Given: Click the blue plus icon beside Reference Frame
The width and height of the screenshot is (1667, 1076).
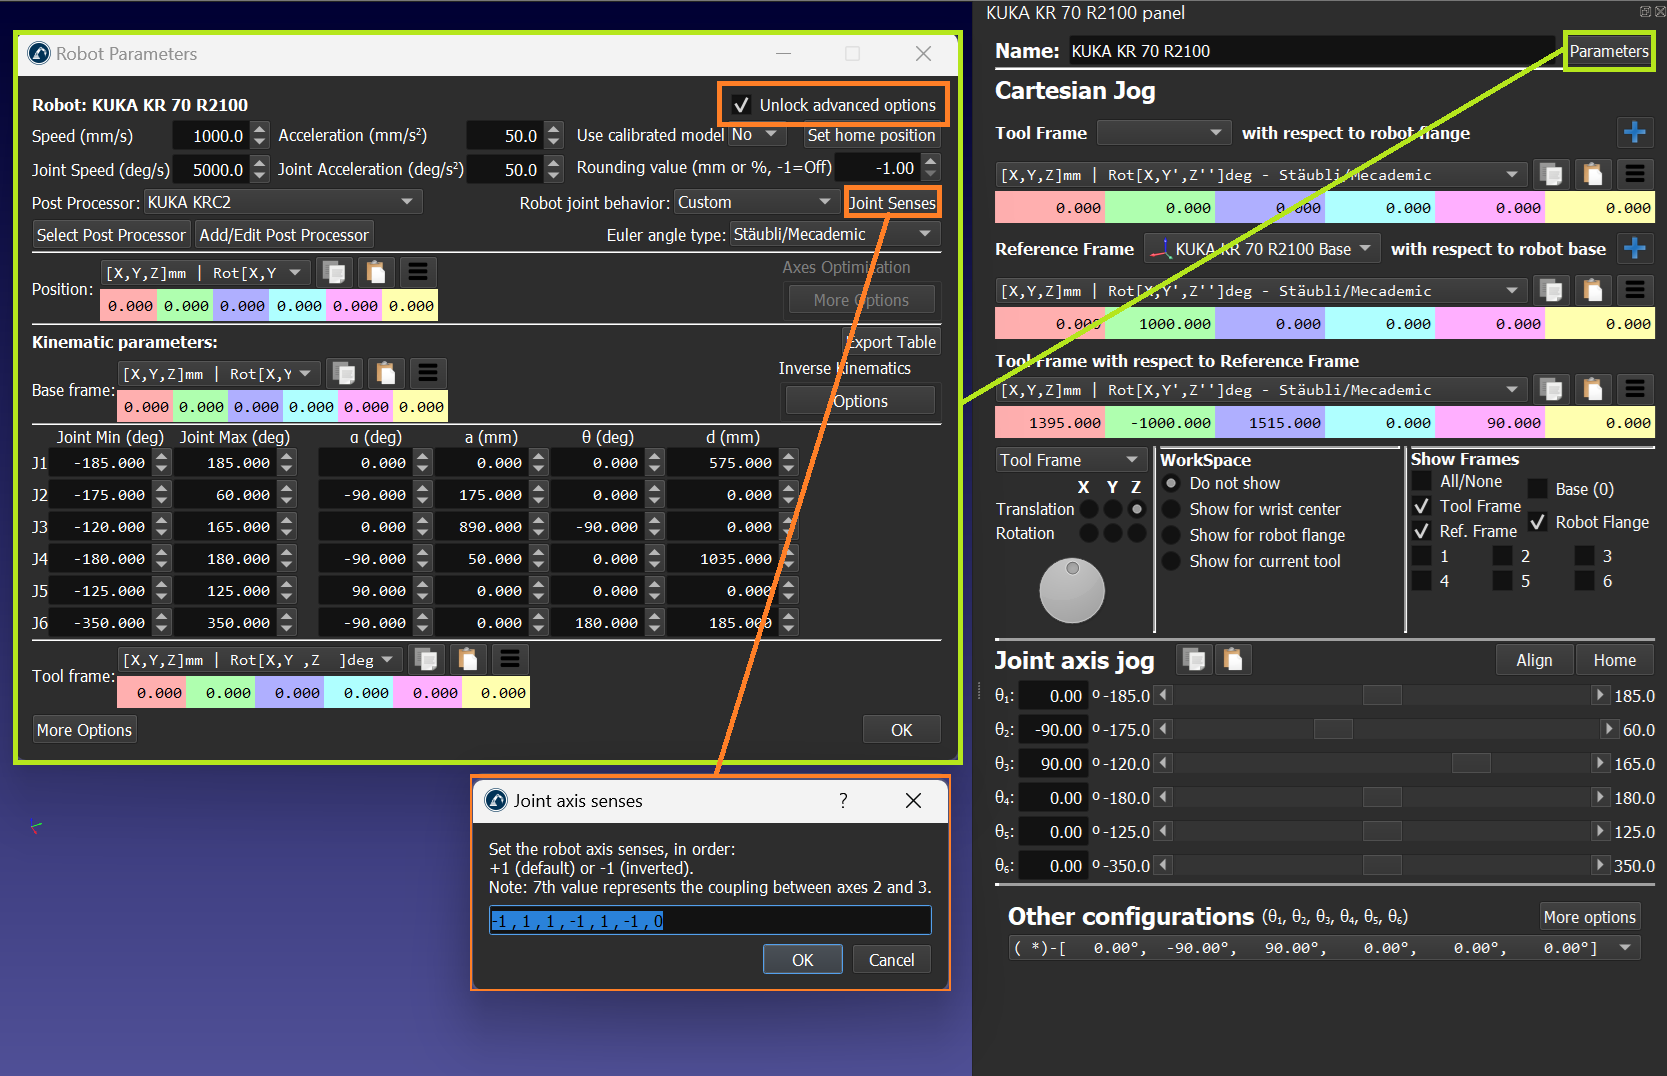Looking at the screenshot, I should [1634, 248].
